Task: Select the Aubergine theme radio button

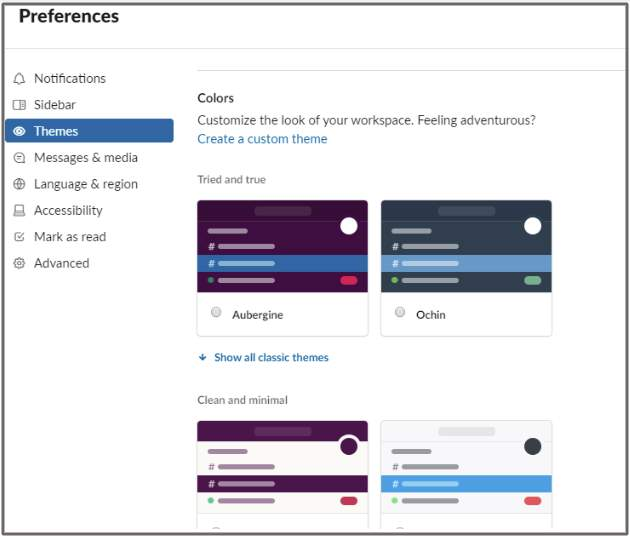Action: click(216, 312)
